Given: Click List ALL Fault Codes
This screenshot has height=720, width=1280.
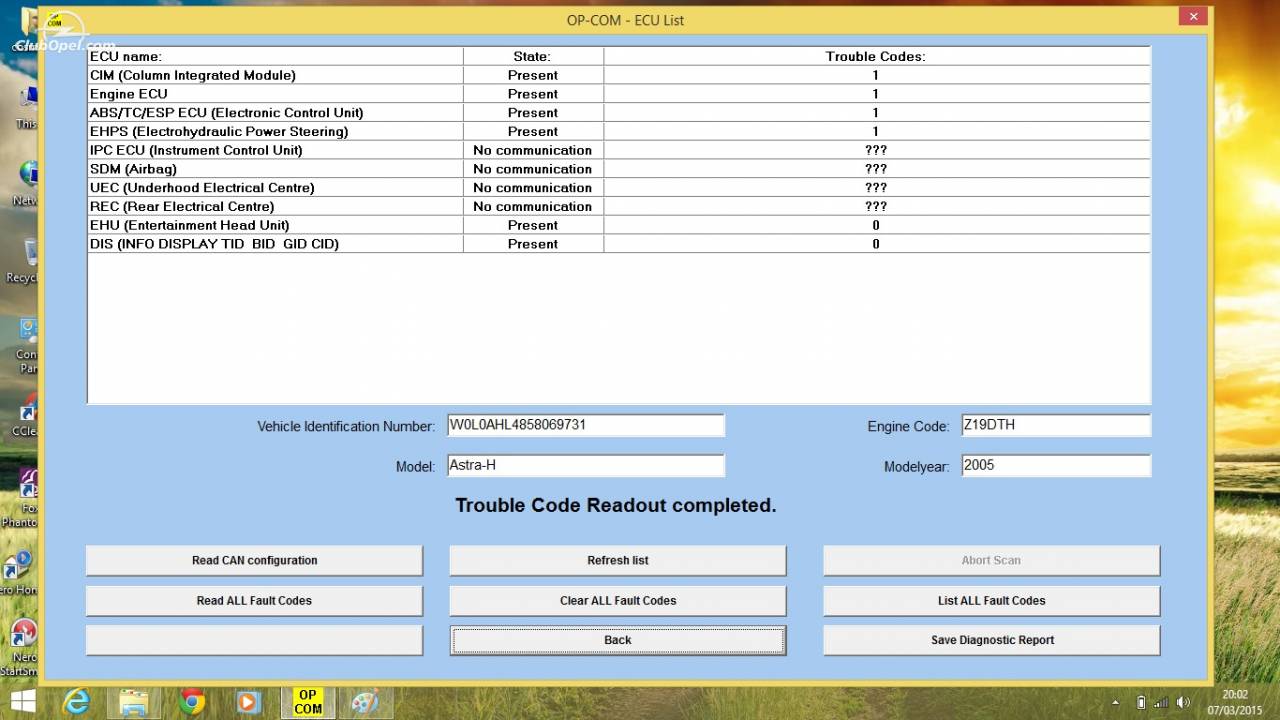Looking at the screenshot, I should click(x=991, y=600).
